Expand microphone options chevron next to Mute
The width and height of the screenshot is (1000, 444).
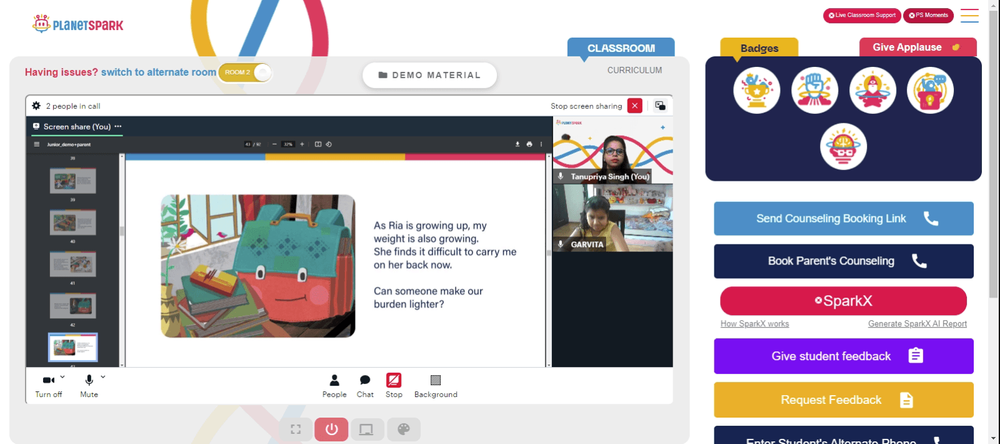click(103, 377)
